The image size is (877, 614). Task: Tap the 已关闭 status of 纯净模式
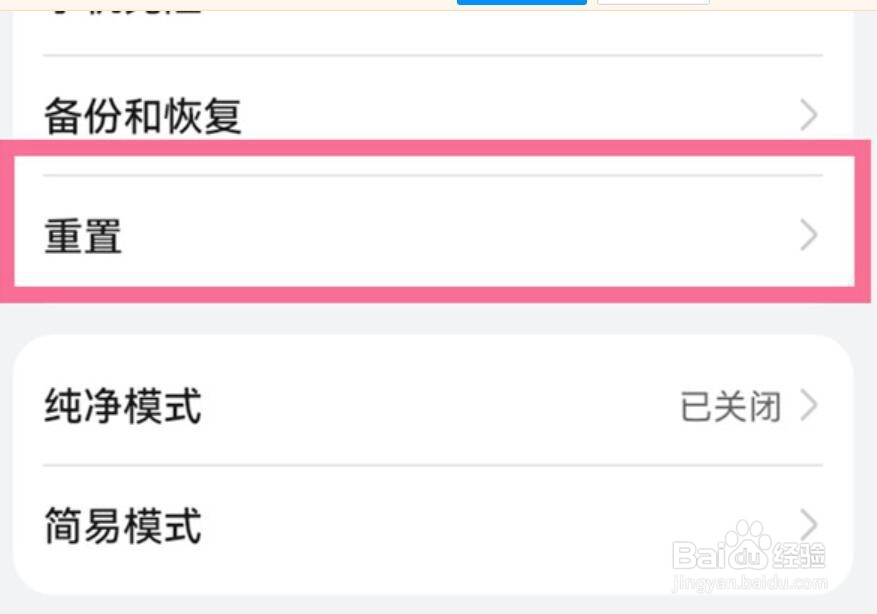[729, 406]
